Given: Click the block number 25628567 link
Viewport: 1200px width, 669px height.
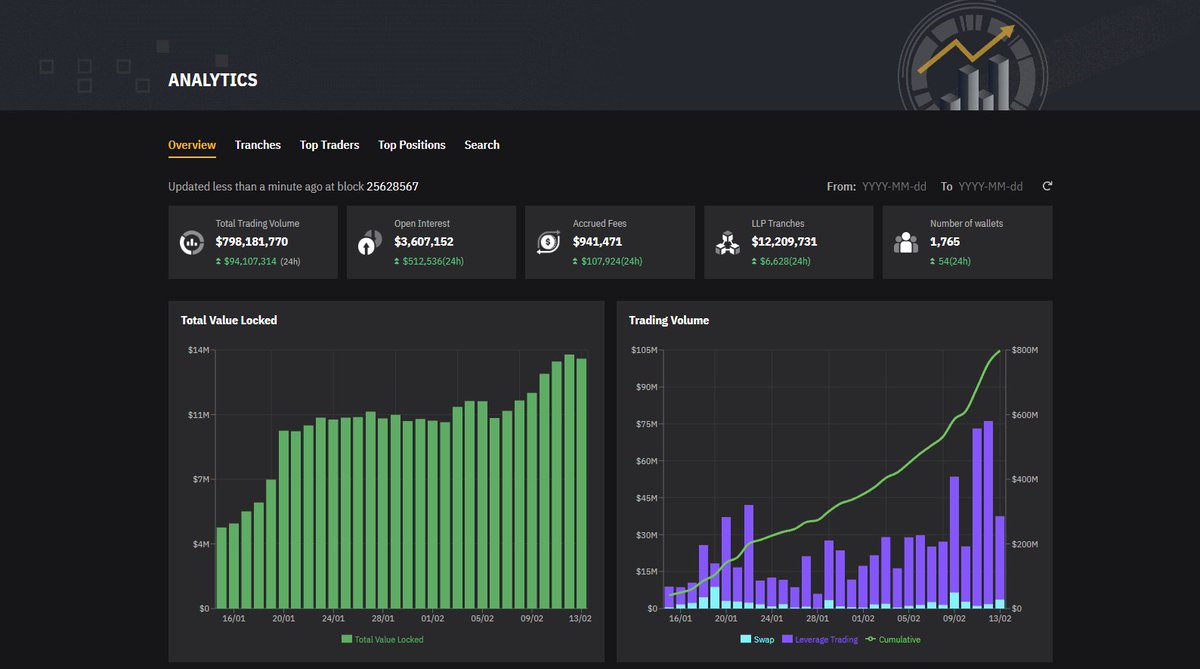Looking at the screenshot, I should click(391, 186).
